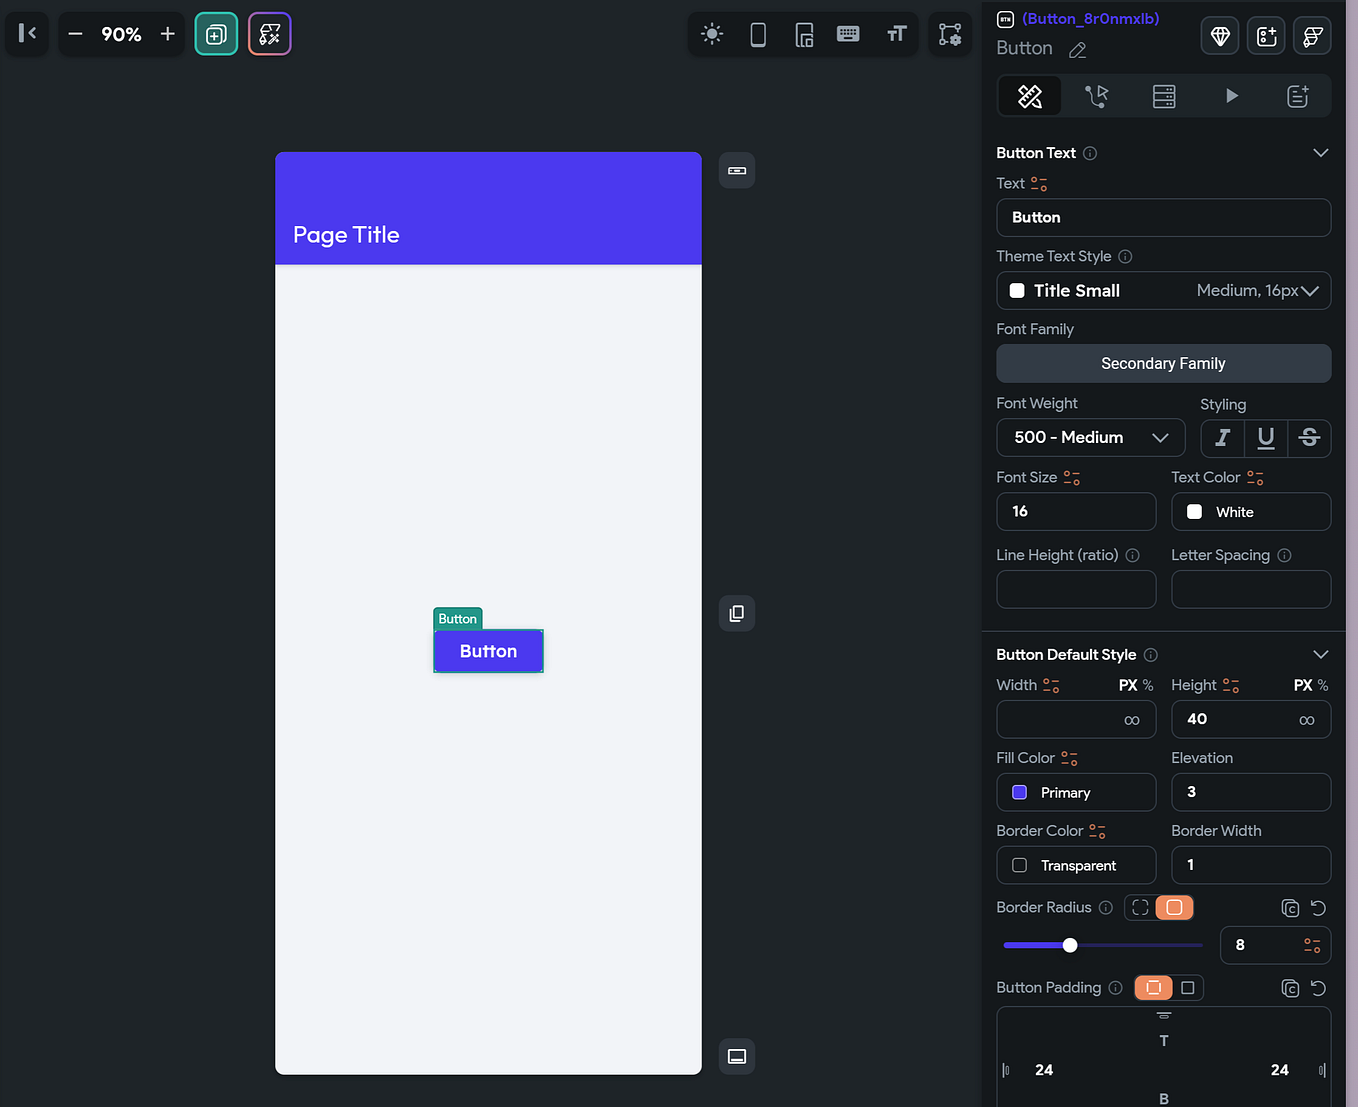
Task: Open the Backend database tab for the Button
Action: (1163, 96)
